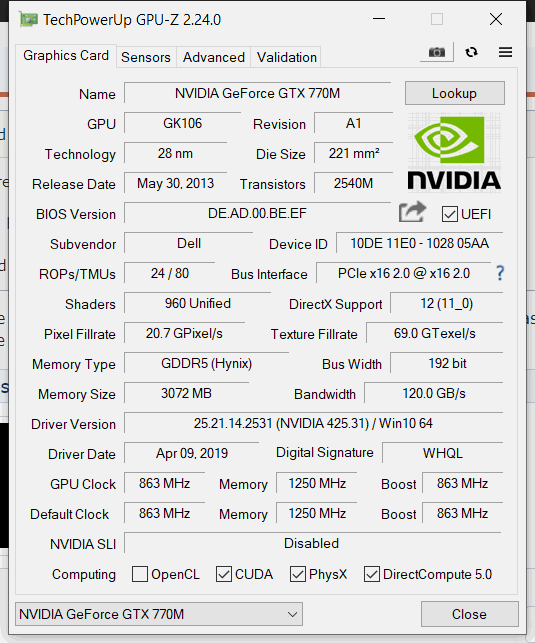This screenshot has width=535, height=643.
Task: Open the hamburger menu icon
Action: pos(505,52)
